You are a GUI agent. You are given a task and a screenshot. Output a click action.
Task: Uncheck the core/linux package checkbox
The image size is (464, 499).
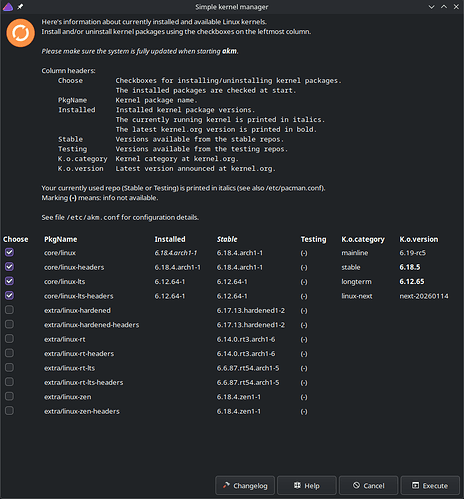tap(9, 252)
